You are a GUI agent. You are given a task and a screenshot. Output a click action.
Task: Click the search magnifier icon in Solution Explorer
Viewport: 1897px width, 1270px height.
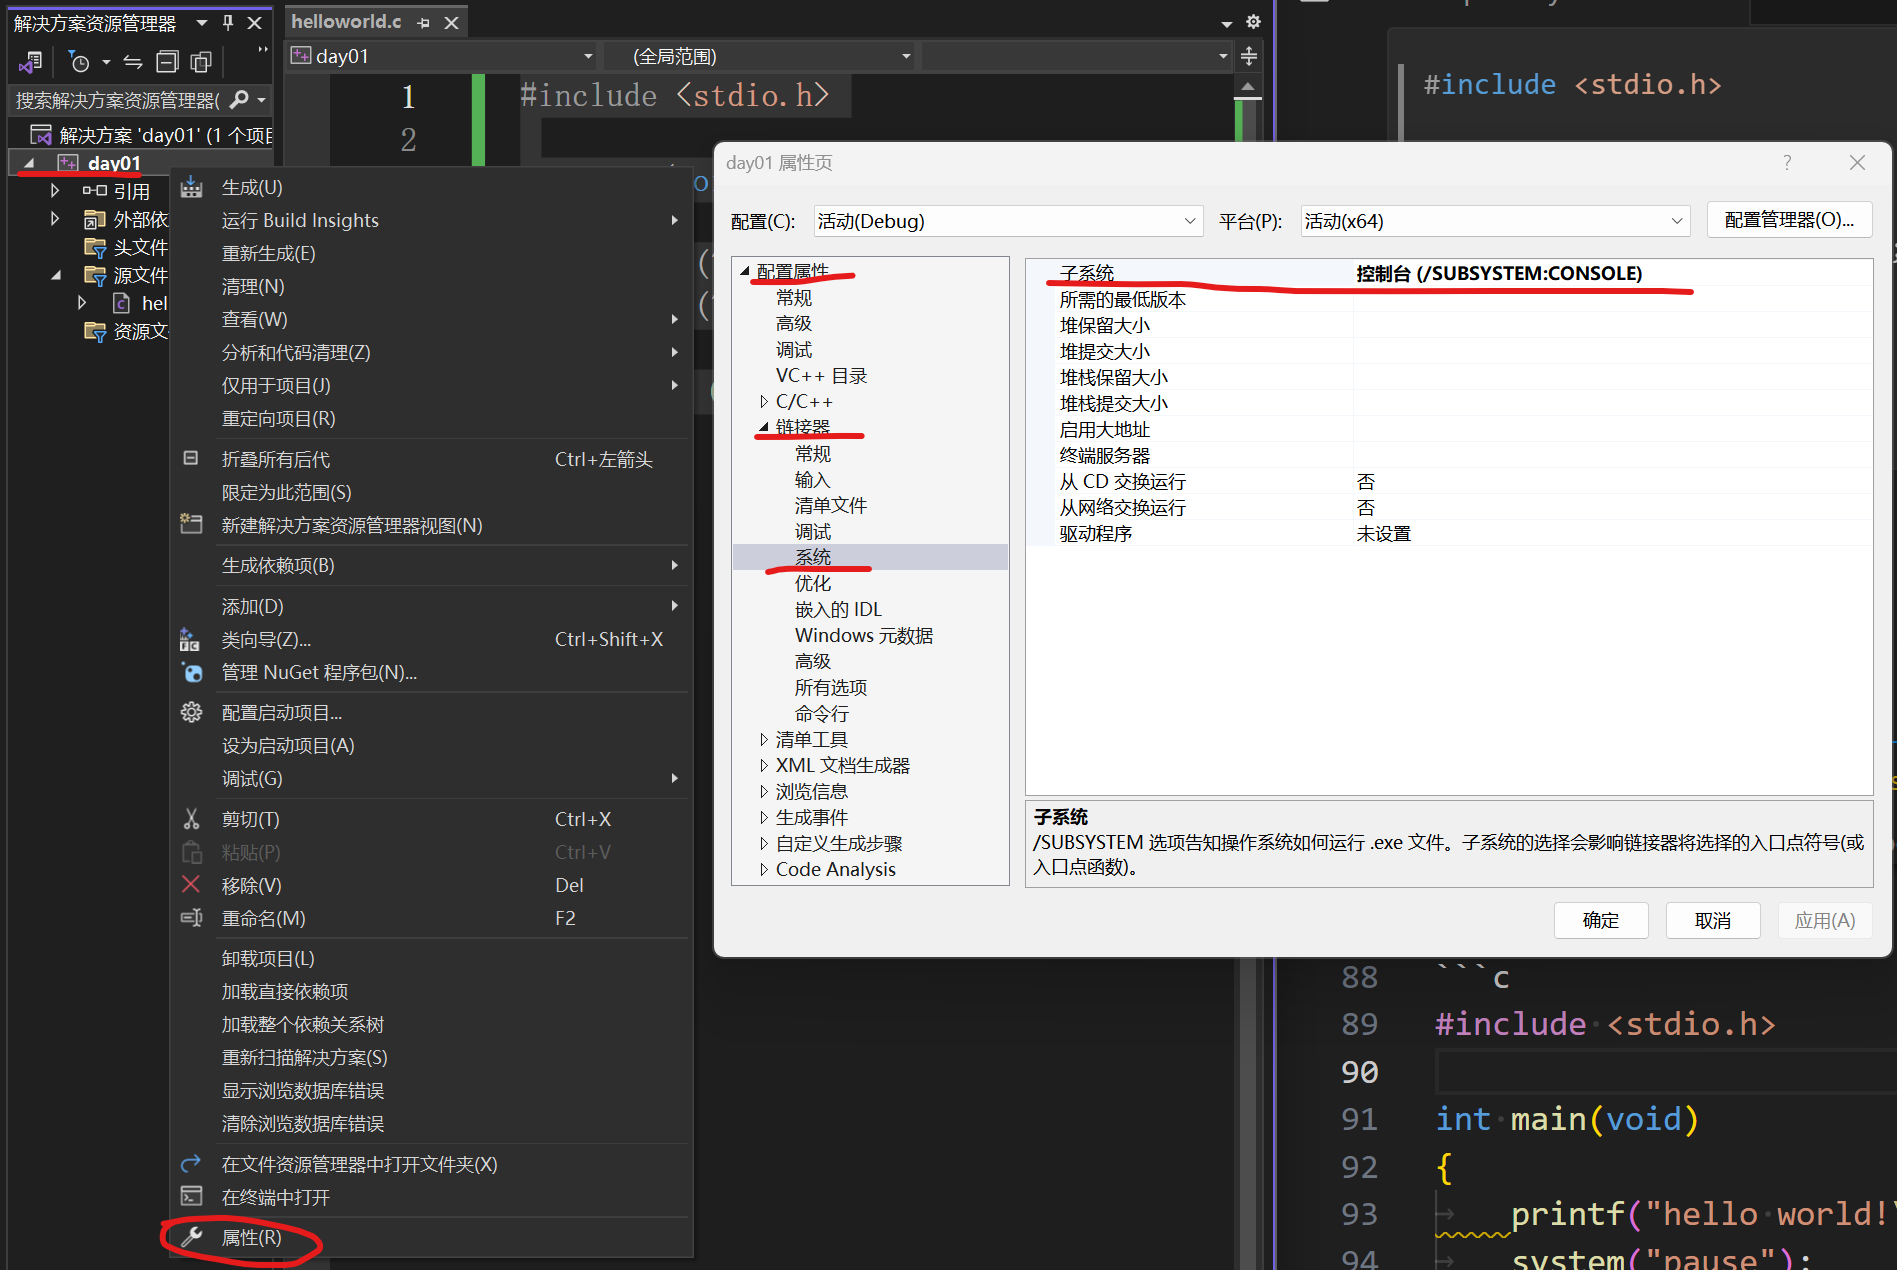[x=239, y=99]
